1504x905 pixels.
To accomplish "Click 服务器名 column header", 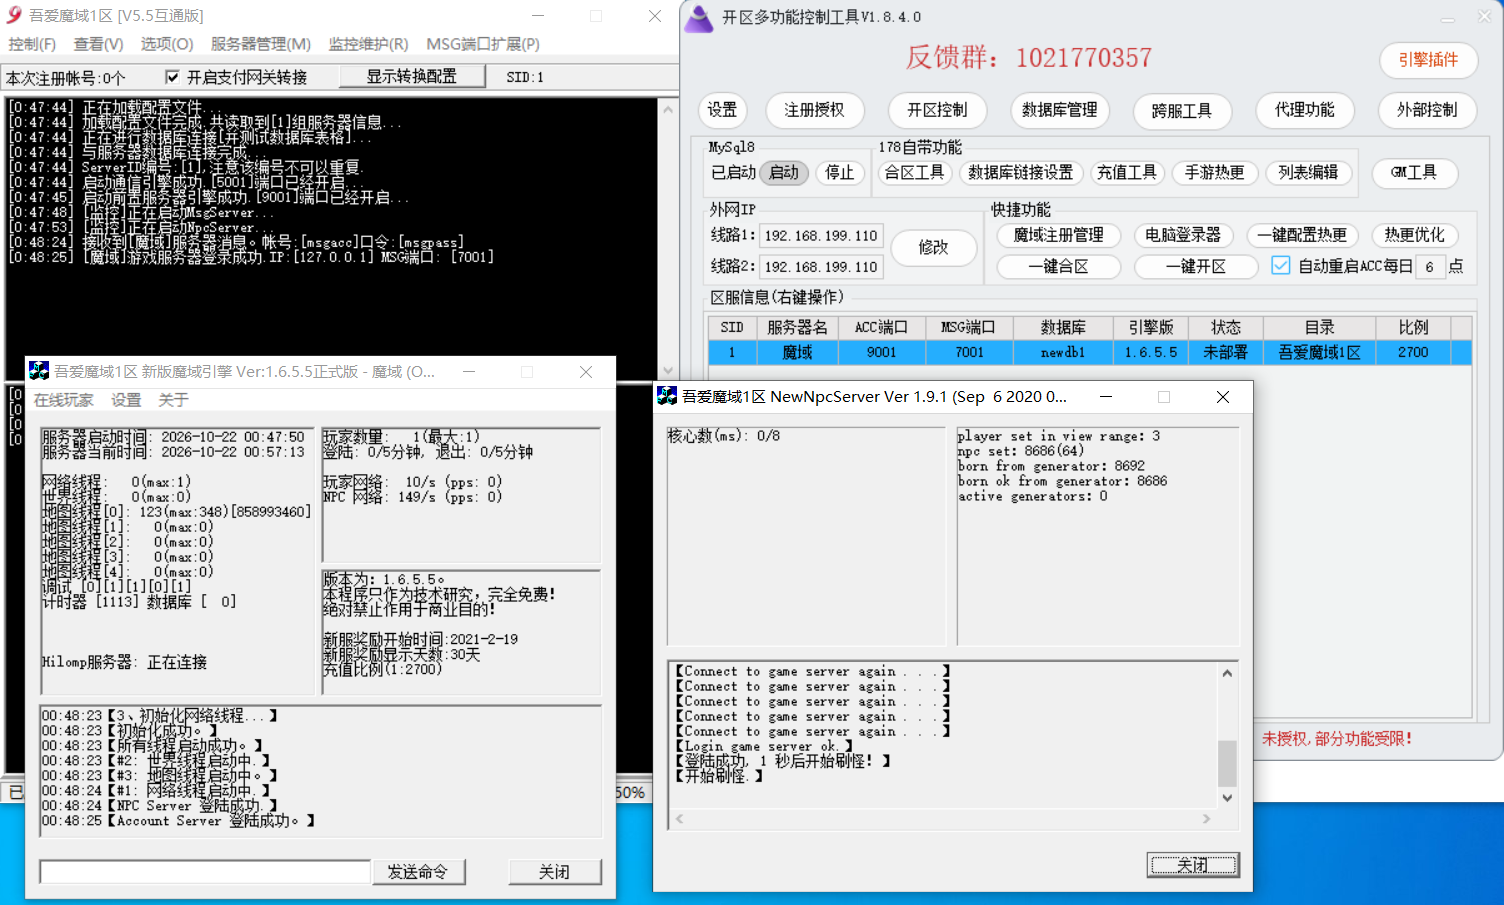I will click(797, 327).
